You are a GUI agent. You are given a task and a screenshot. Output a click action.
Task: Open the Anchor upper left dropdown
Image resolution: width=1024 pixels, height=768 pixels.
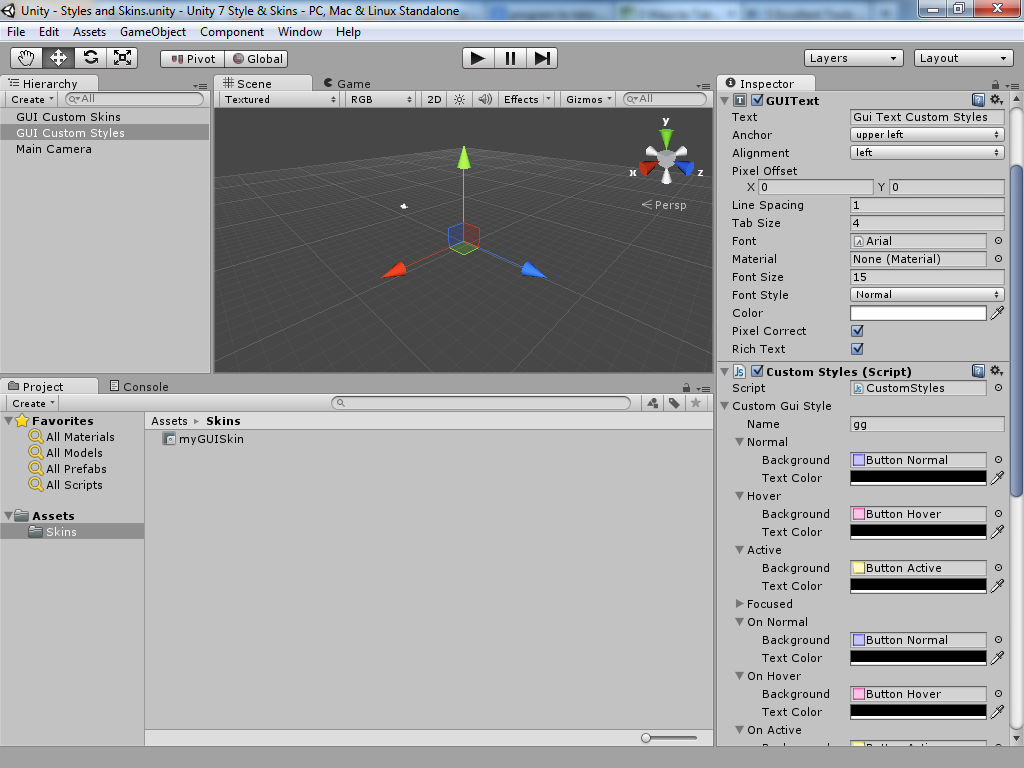(x=927, y=135)
